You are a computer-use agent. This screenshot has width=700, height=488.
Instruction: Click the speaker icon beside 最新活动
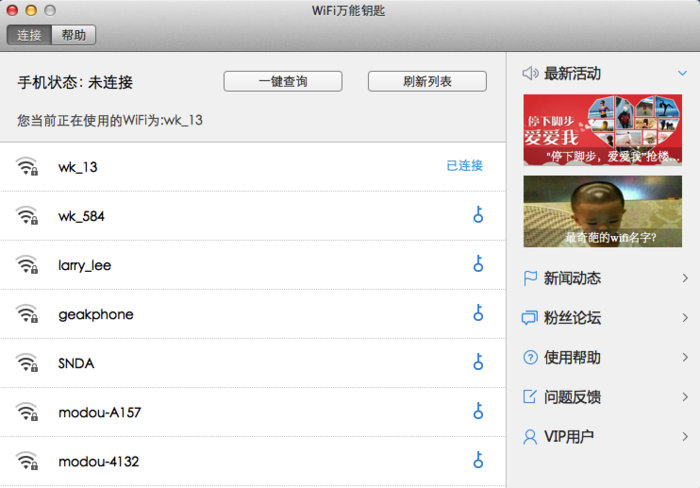coord(530,73)
